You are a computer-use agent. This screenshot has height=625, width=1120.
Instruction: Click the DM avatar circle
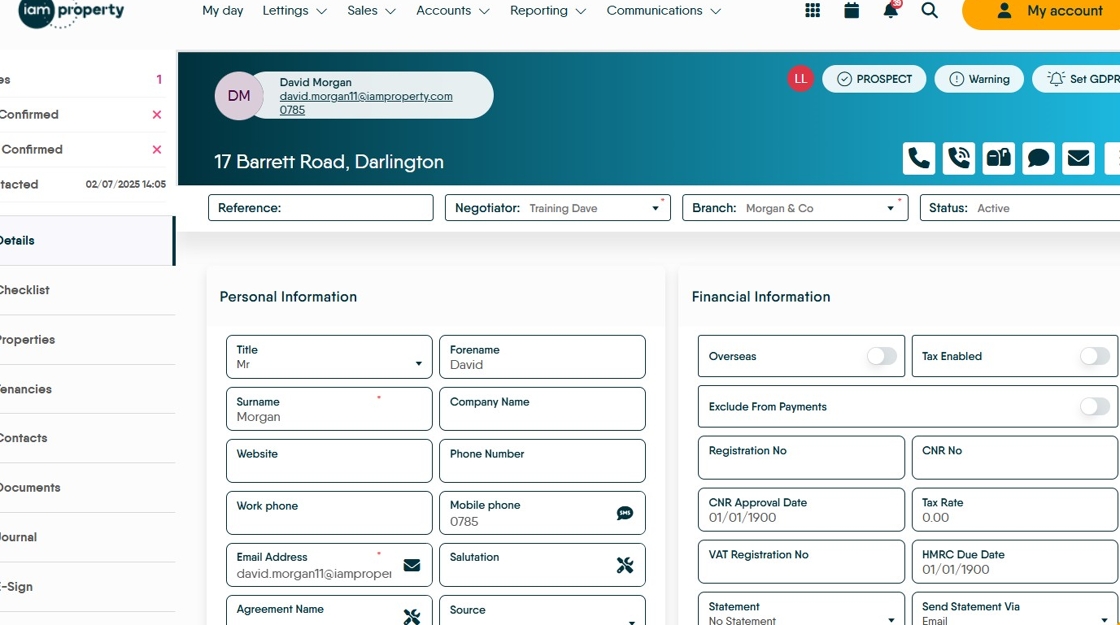click(239, 96)
